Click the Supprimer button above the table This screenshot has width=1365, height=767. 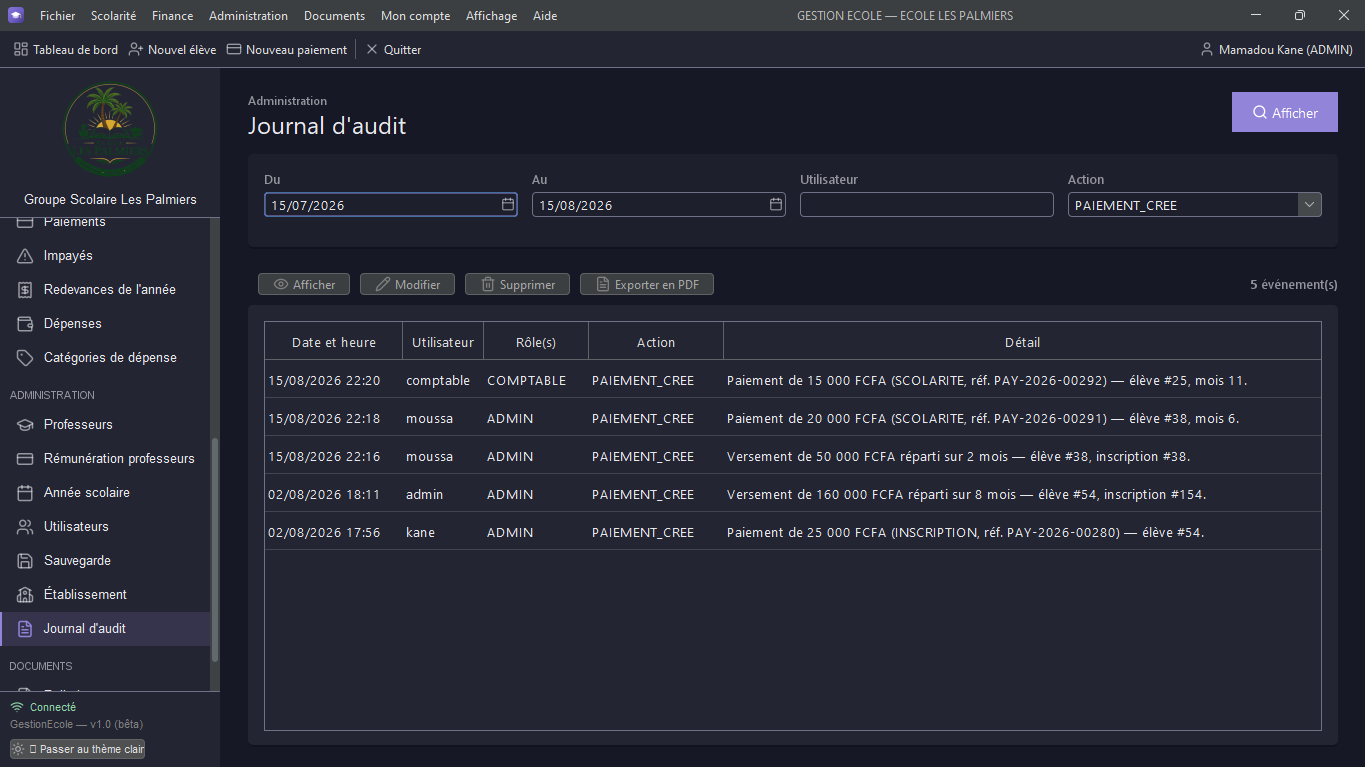click(x=518, y=285)
